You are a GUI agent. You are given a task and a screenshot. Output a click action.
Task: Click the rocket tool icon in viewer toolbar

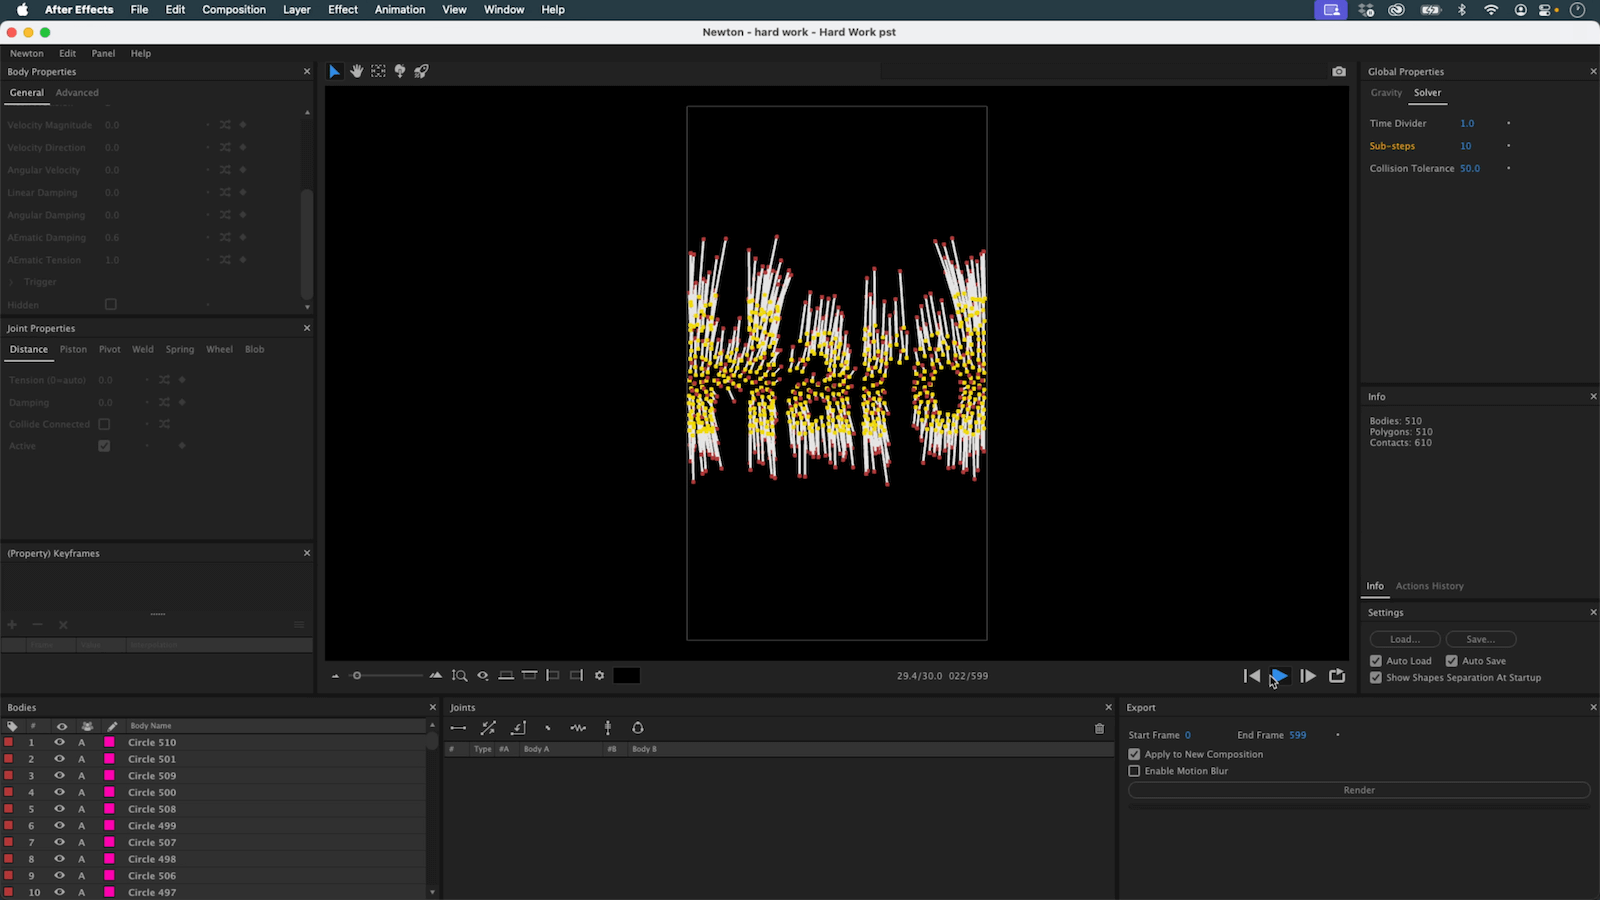click(421, 71)
